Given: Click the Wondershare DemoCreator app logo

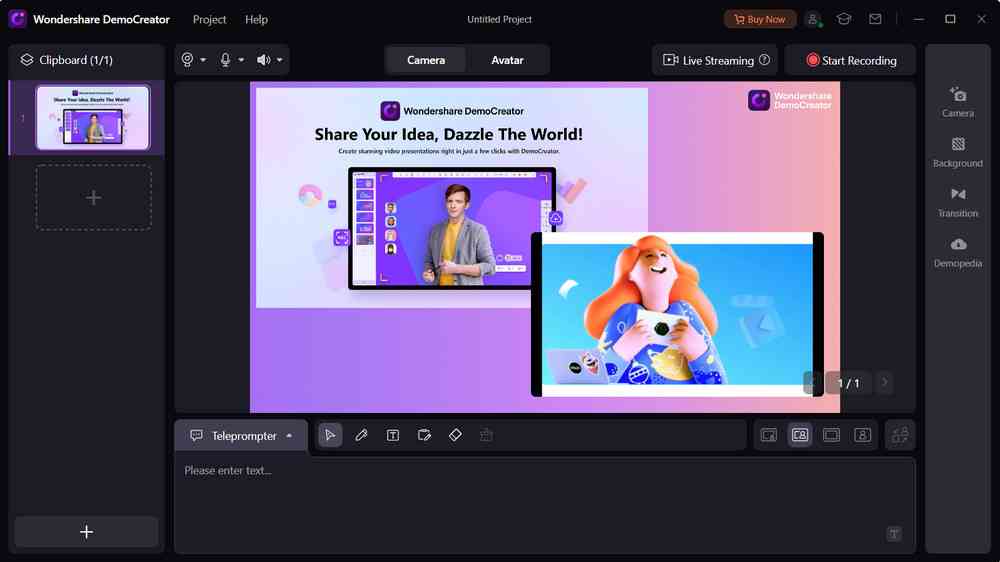Looking at the screenshot, I should pos(18,19).
